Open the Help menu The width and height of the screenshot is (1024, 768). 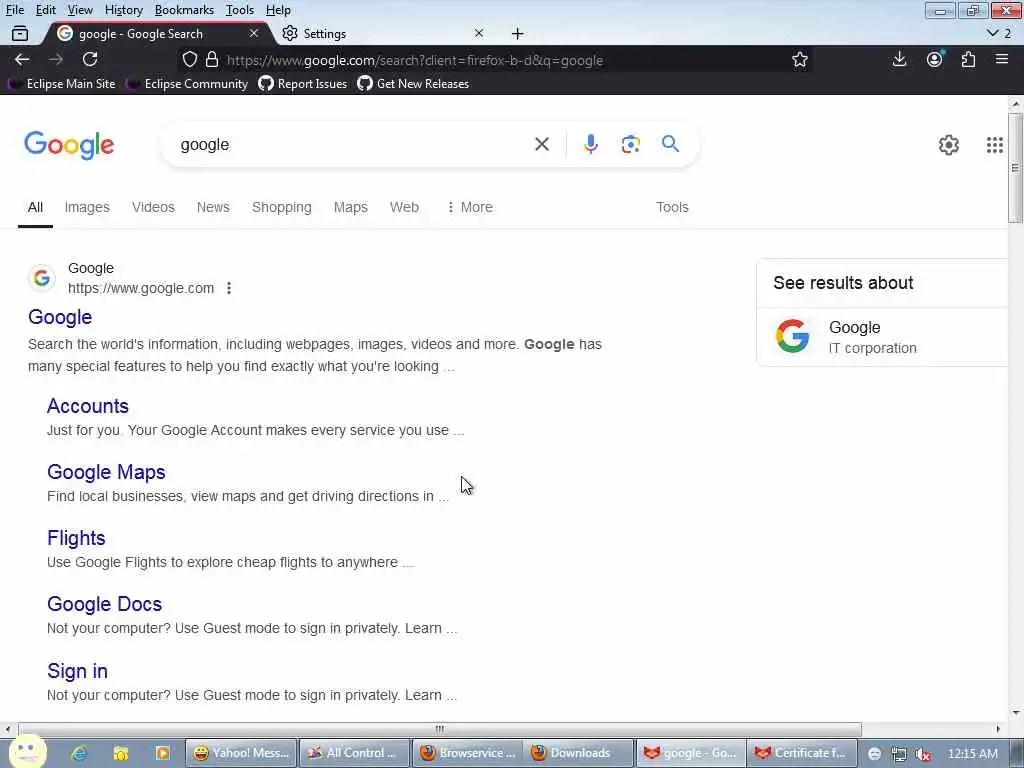[x=278, y=10]
